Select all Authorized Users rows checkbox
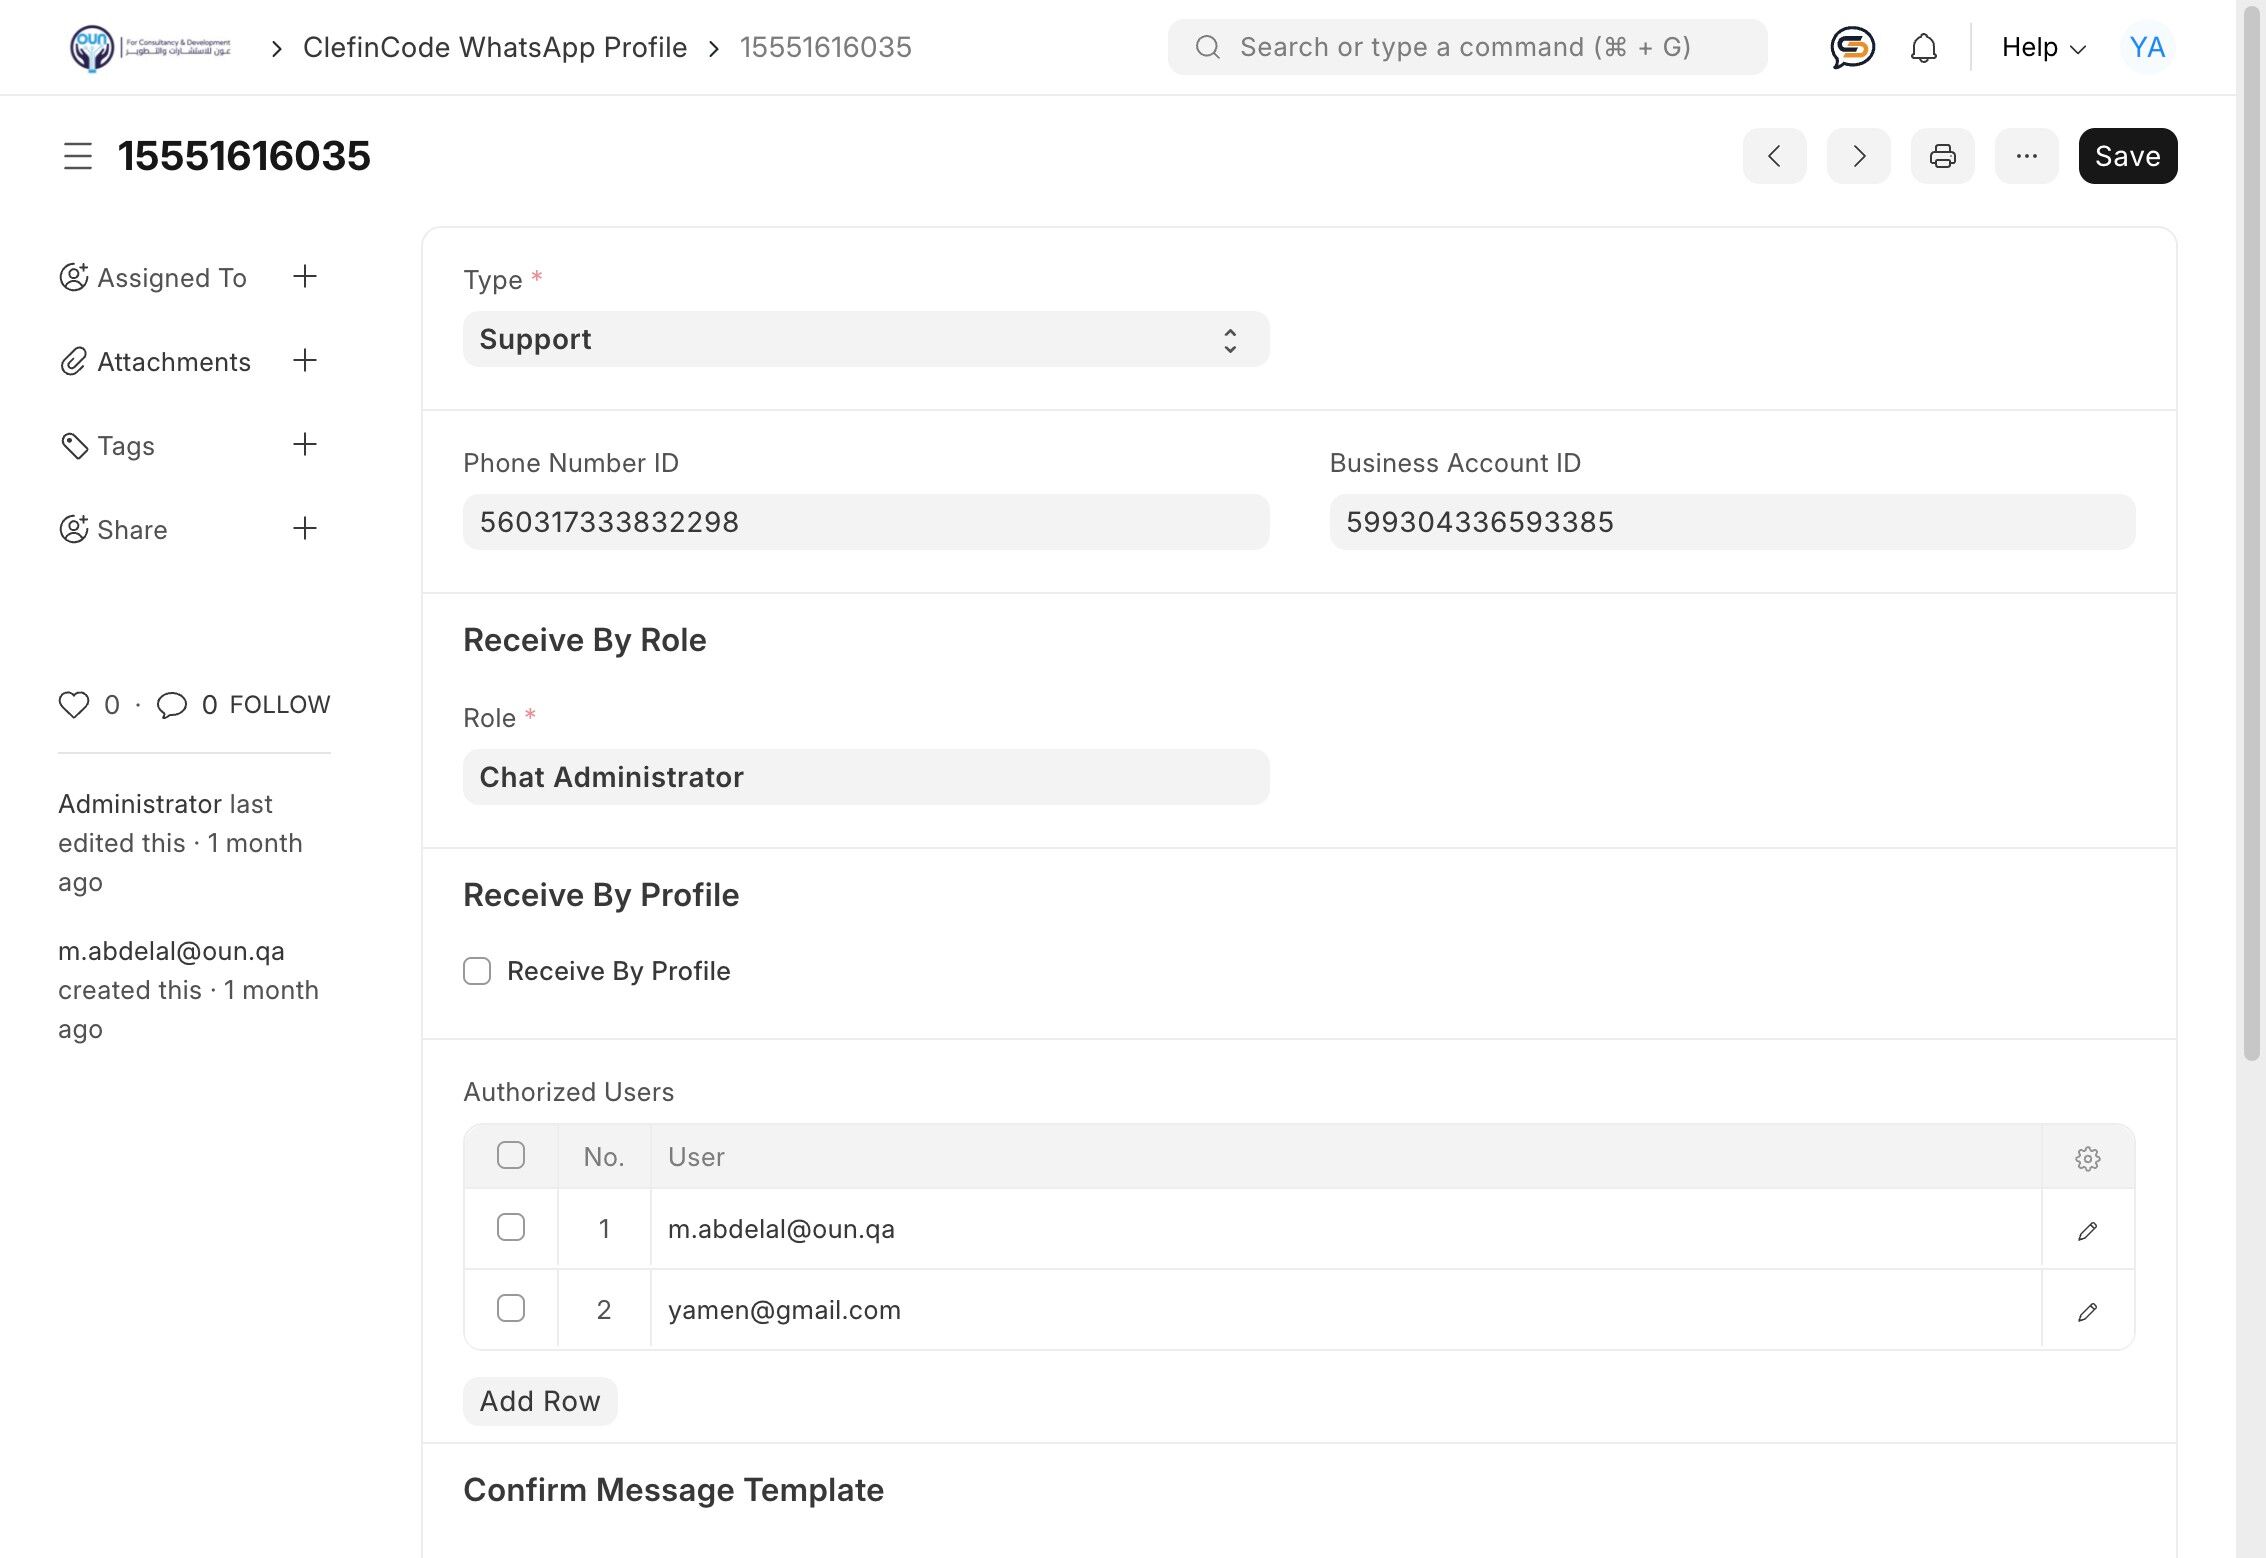 click(511, 1156)
